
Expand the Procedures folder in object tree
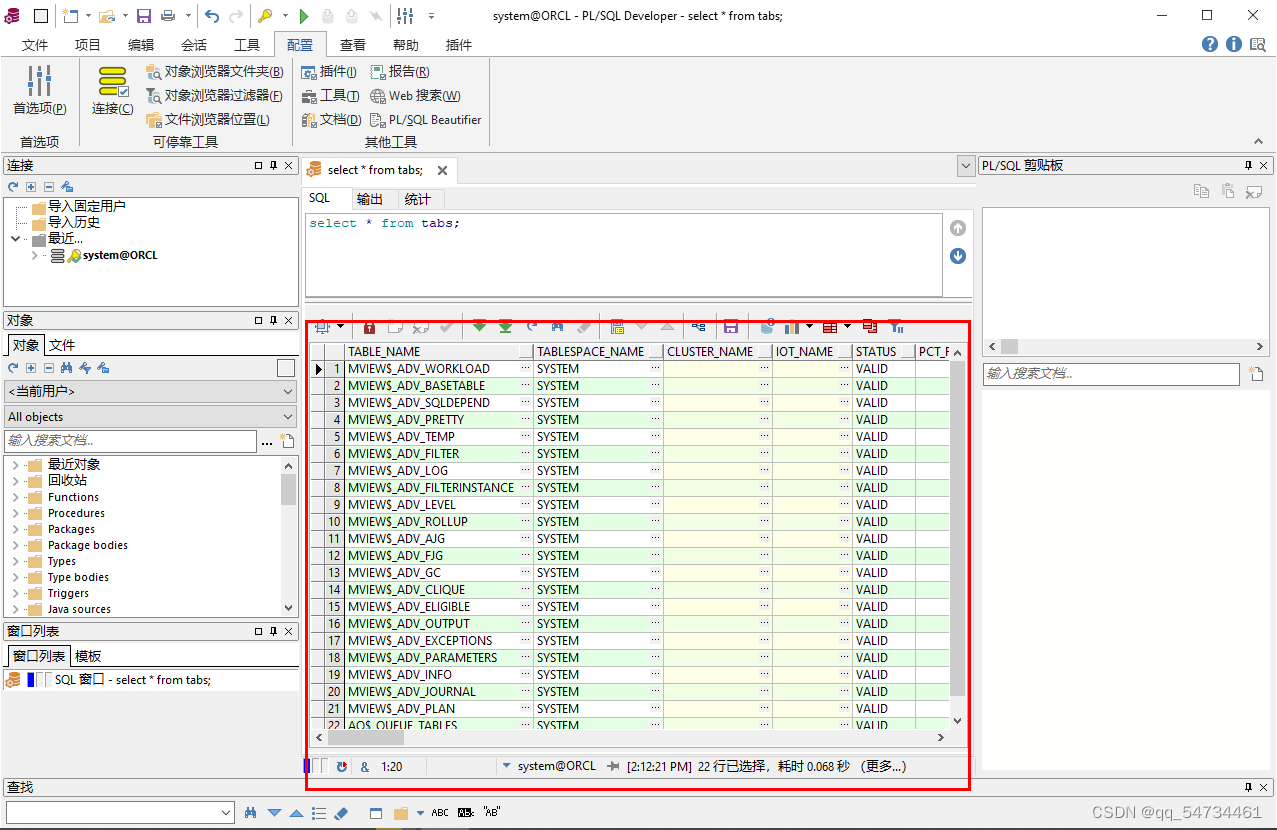pos(15,513)
